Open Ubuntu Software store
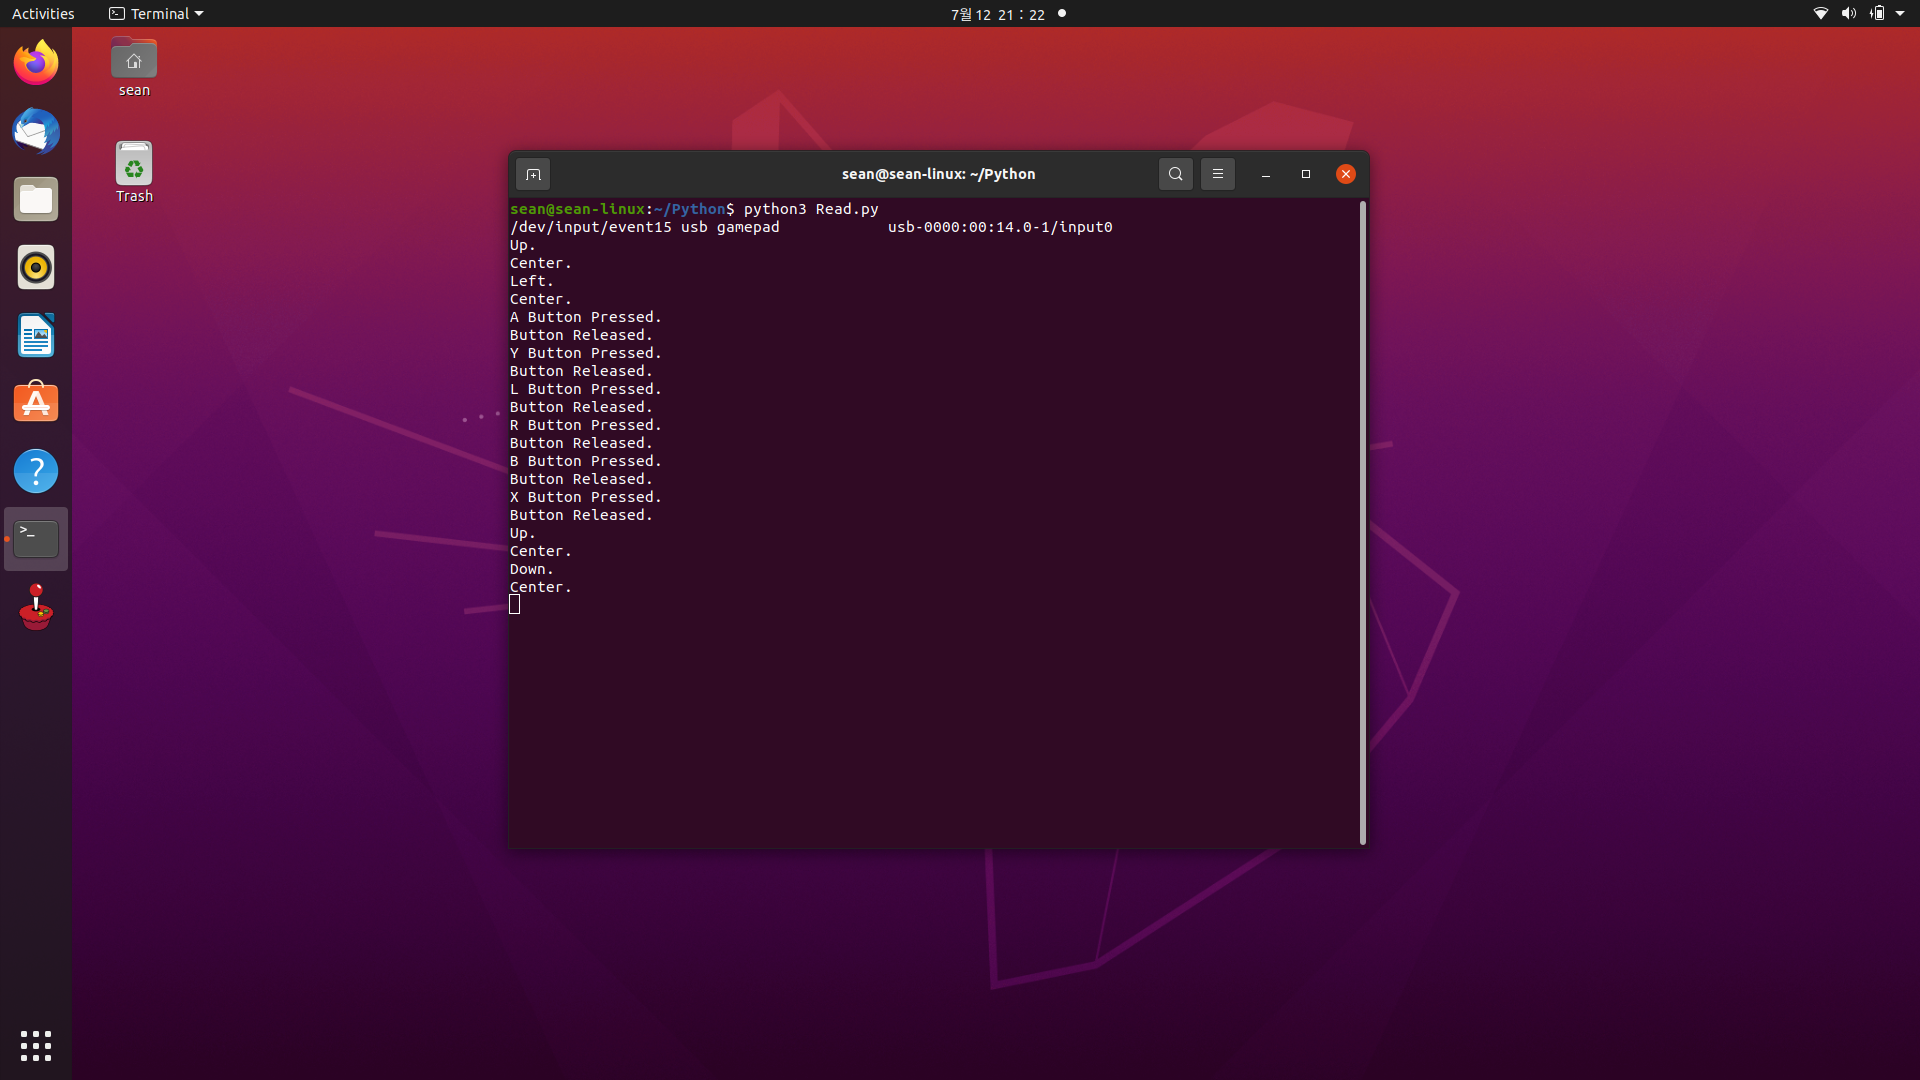Viewport: 1920px width, 1080px height. [36, 403]
